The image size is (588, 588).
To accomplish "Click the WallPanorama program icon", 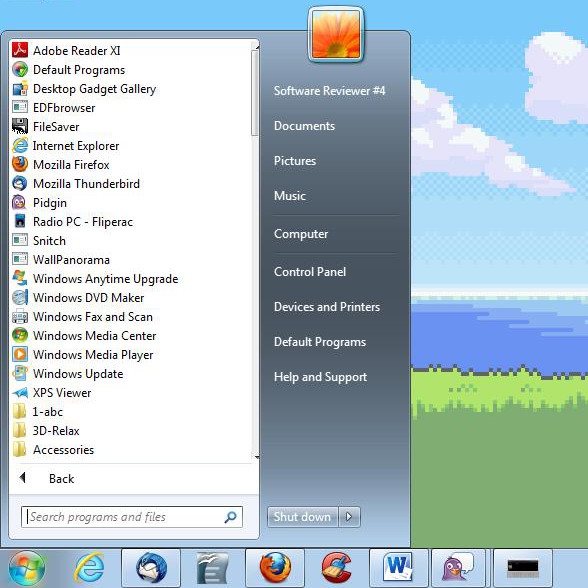I will tap(20, 259).
